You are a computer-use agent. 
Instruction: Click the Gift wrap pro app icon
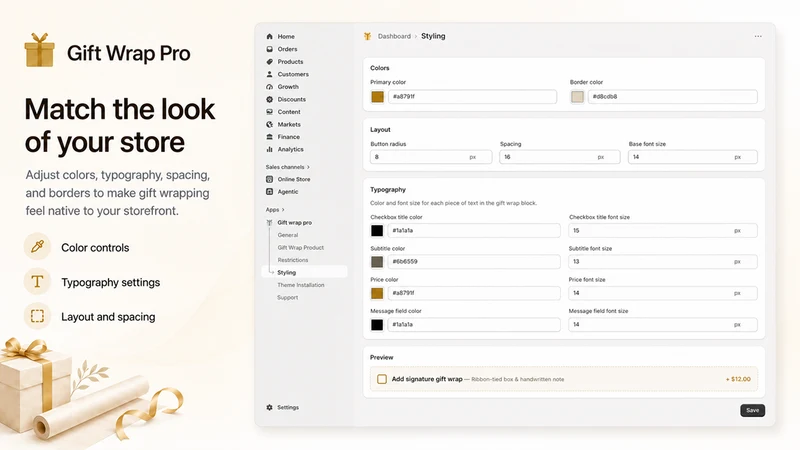click(x=269, y=222)
